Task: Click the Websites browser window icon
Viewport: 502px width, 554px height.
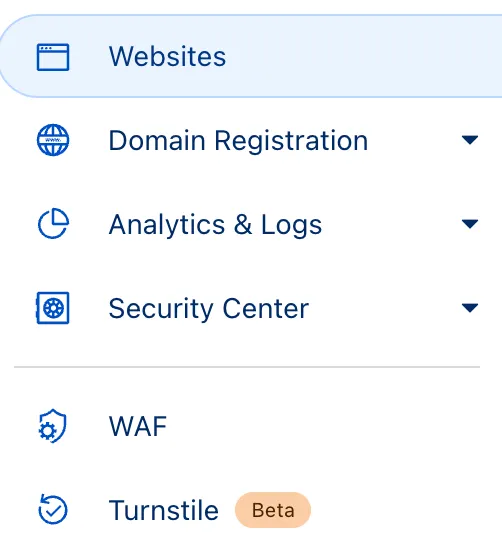Action: click(53, 57)
